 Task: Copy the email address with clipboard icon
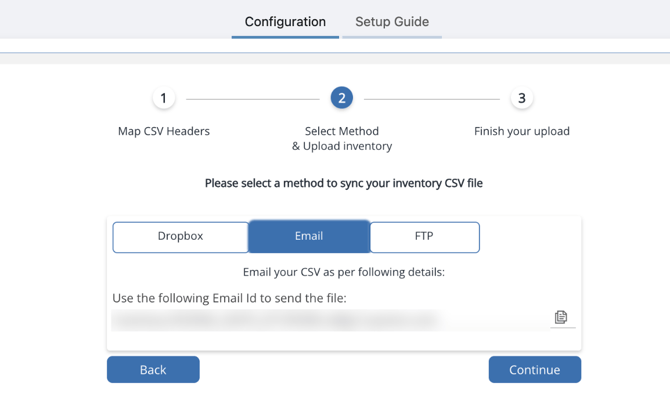pyautogui.click(x=561, y=317)
